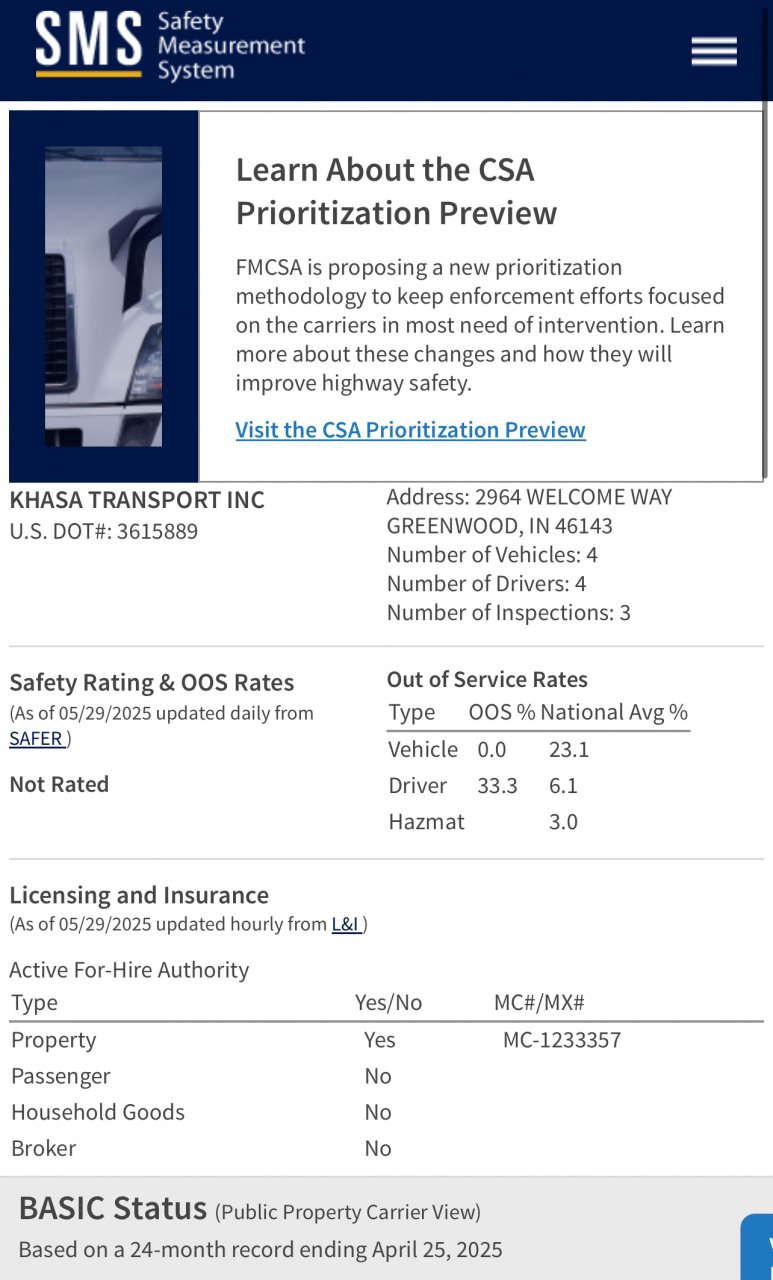Click the MC-1233357 authority number
This screenshot has height=1280, width=773.
pos(561,1040)
